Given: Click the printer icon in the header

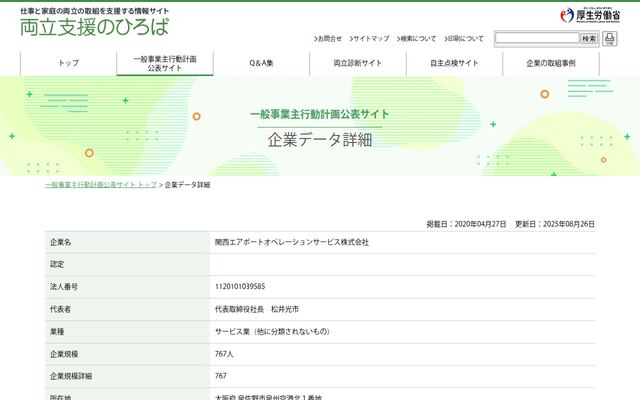Looking at the screenshot, I should (609, 38).
